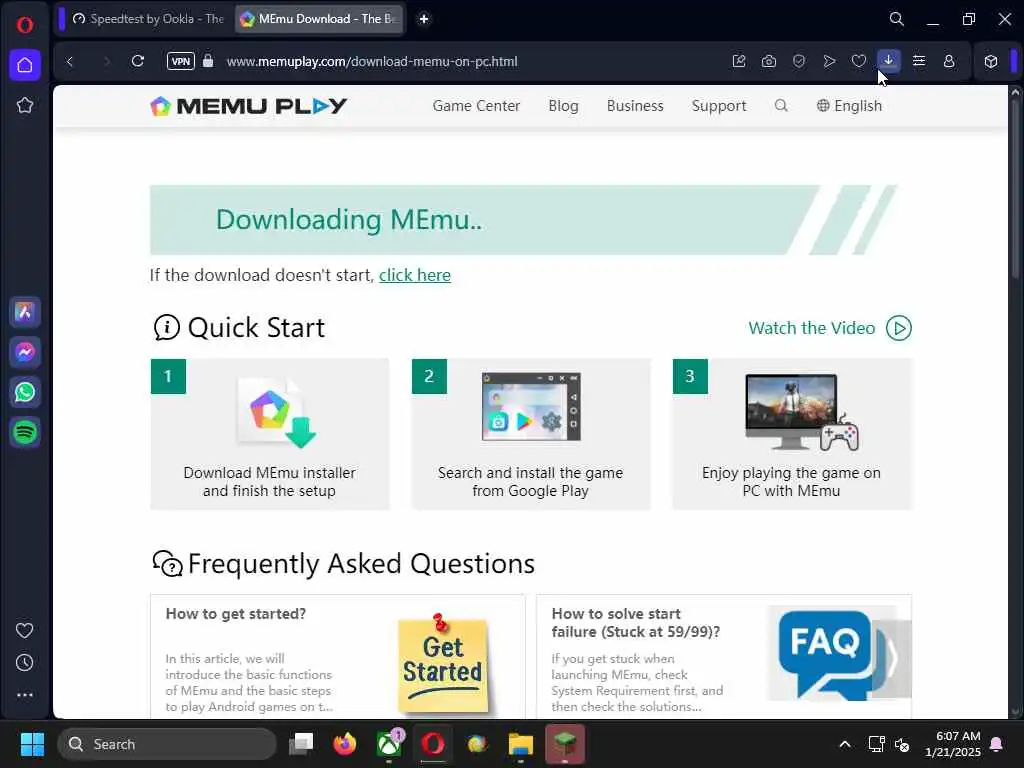
Task: Open WhatsApp in the Opera sidebar
Action: point(25,392)
